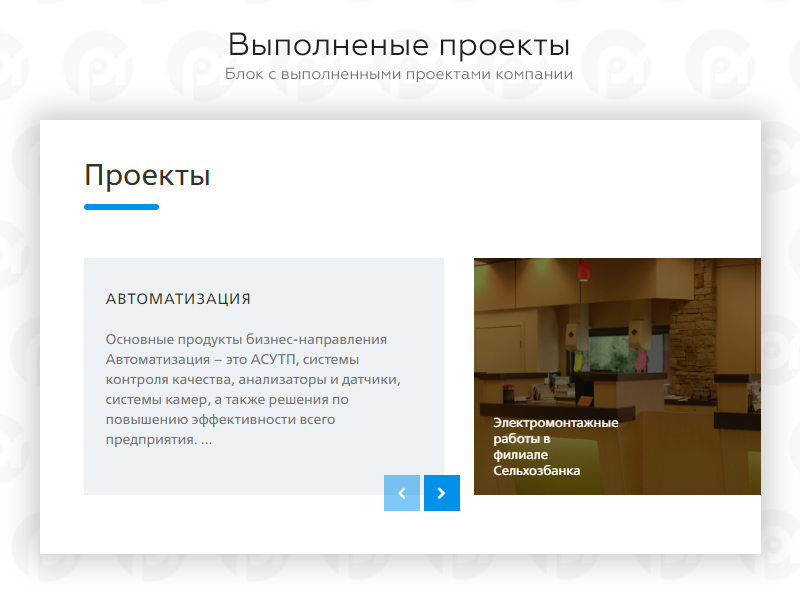
Task: Click the next slide arrow button
Action: tap(441, 493)
